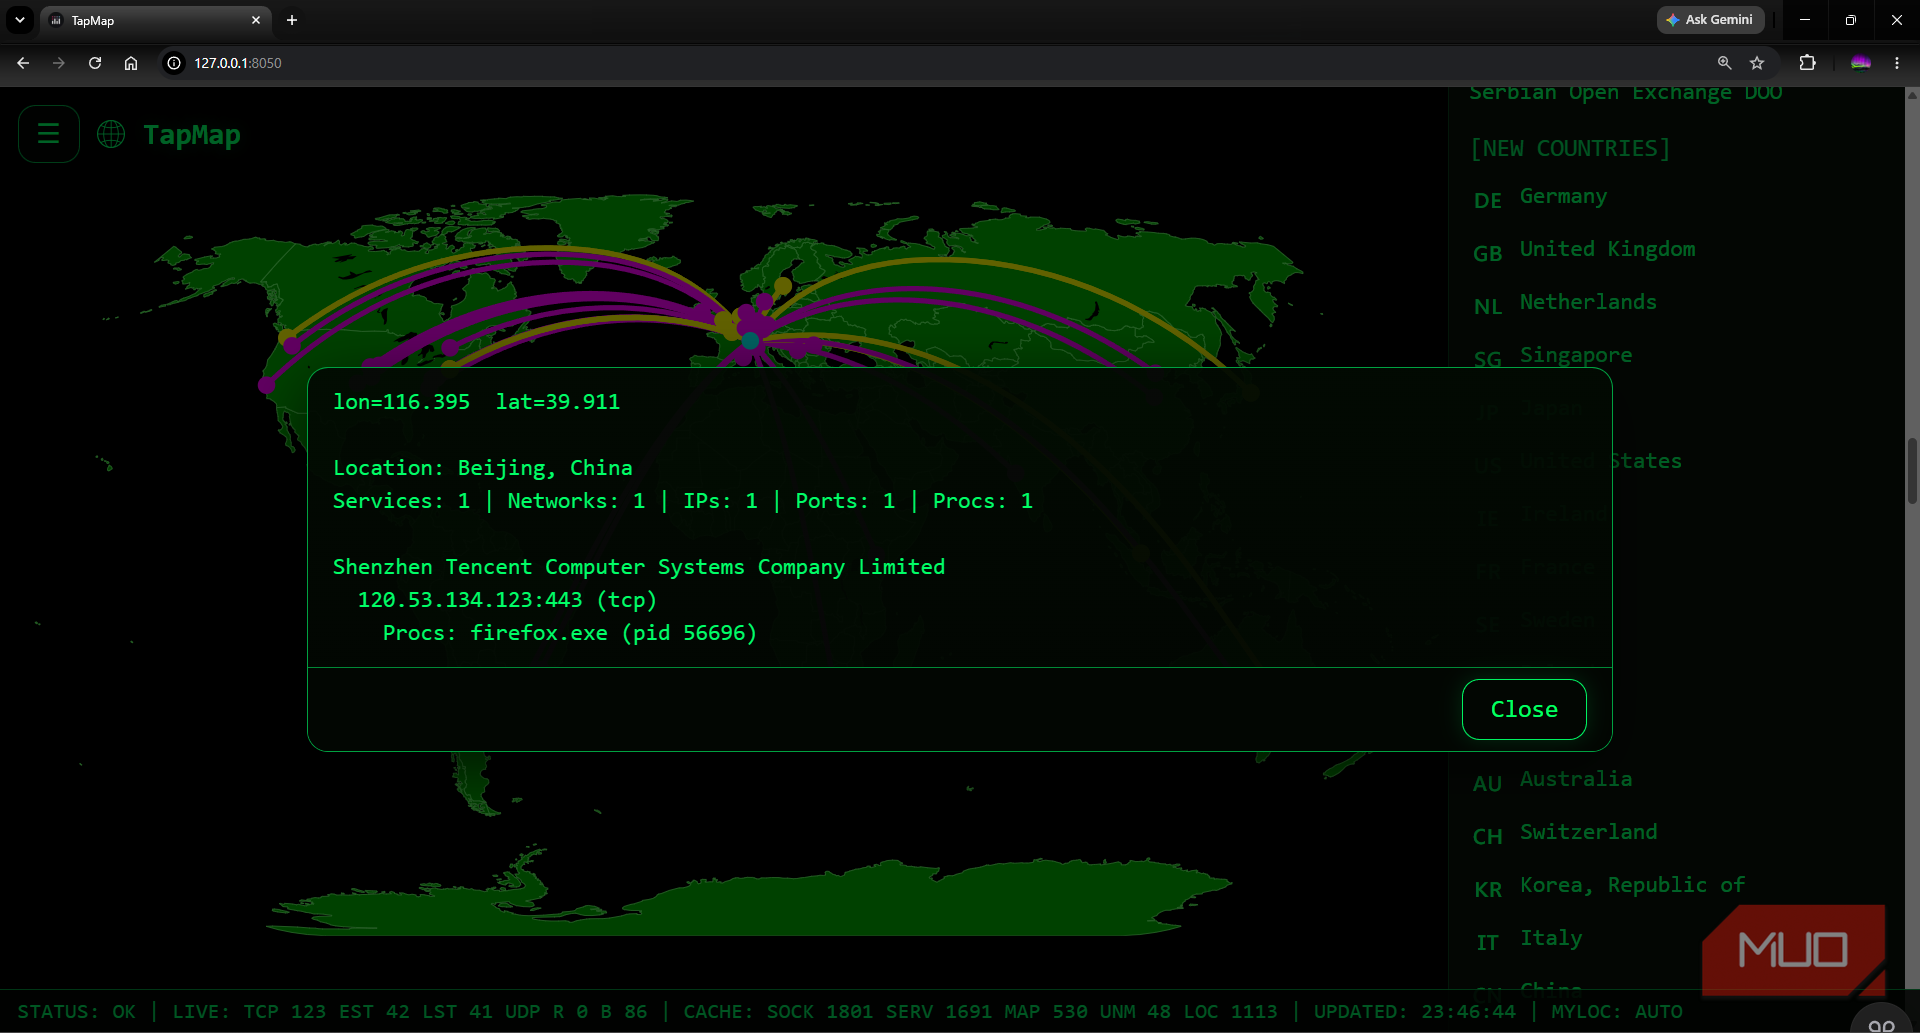Open the Chrome three-dot menu
This screenshot has height=1033, width=1920.
click(1897, 63)
